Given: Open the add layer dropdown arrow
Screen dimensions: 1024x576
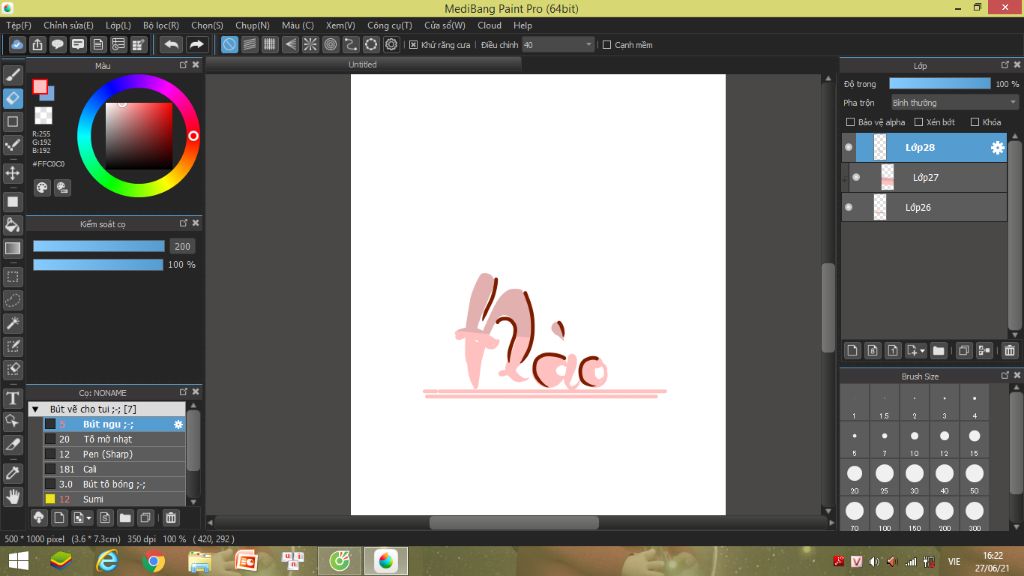Looking at the screenshot, I should [922, 351].
